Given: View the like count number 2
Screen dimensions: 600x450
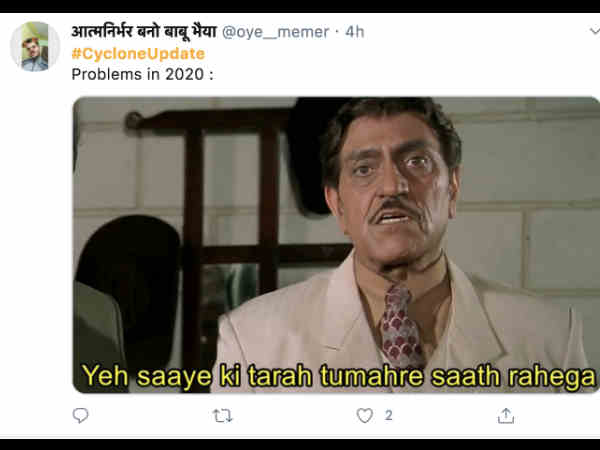Looking at the screenshot, I should (x=388, y=416).
